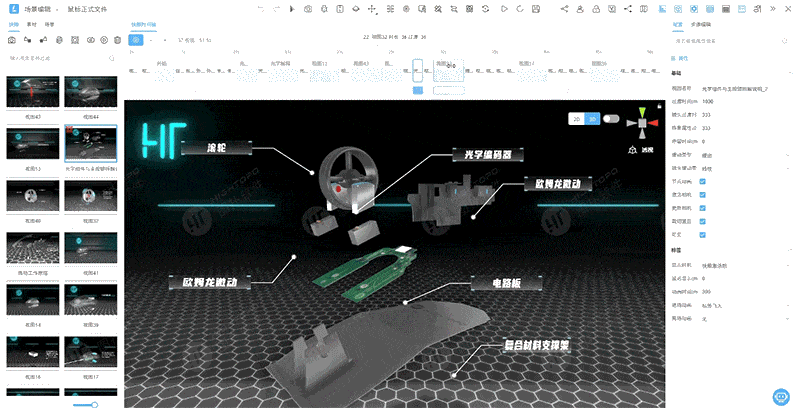
Task: Click the trash delete icon in snapshot toolbar
Action: tap(117, 40)
